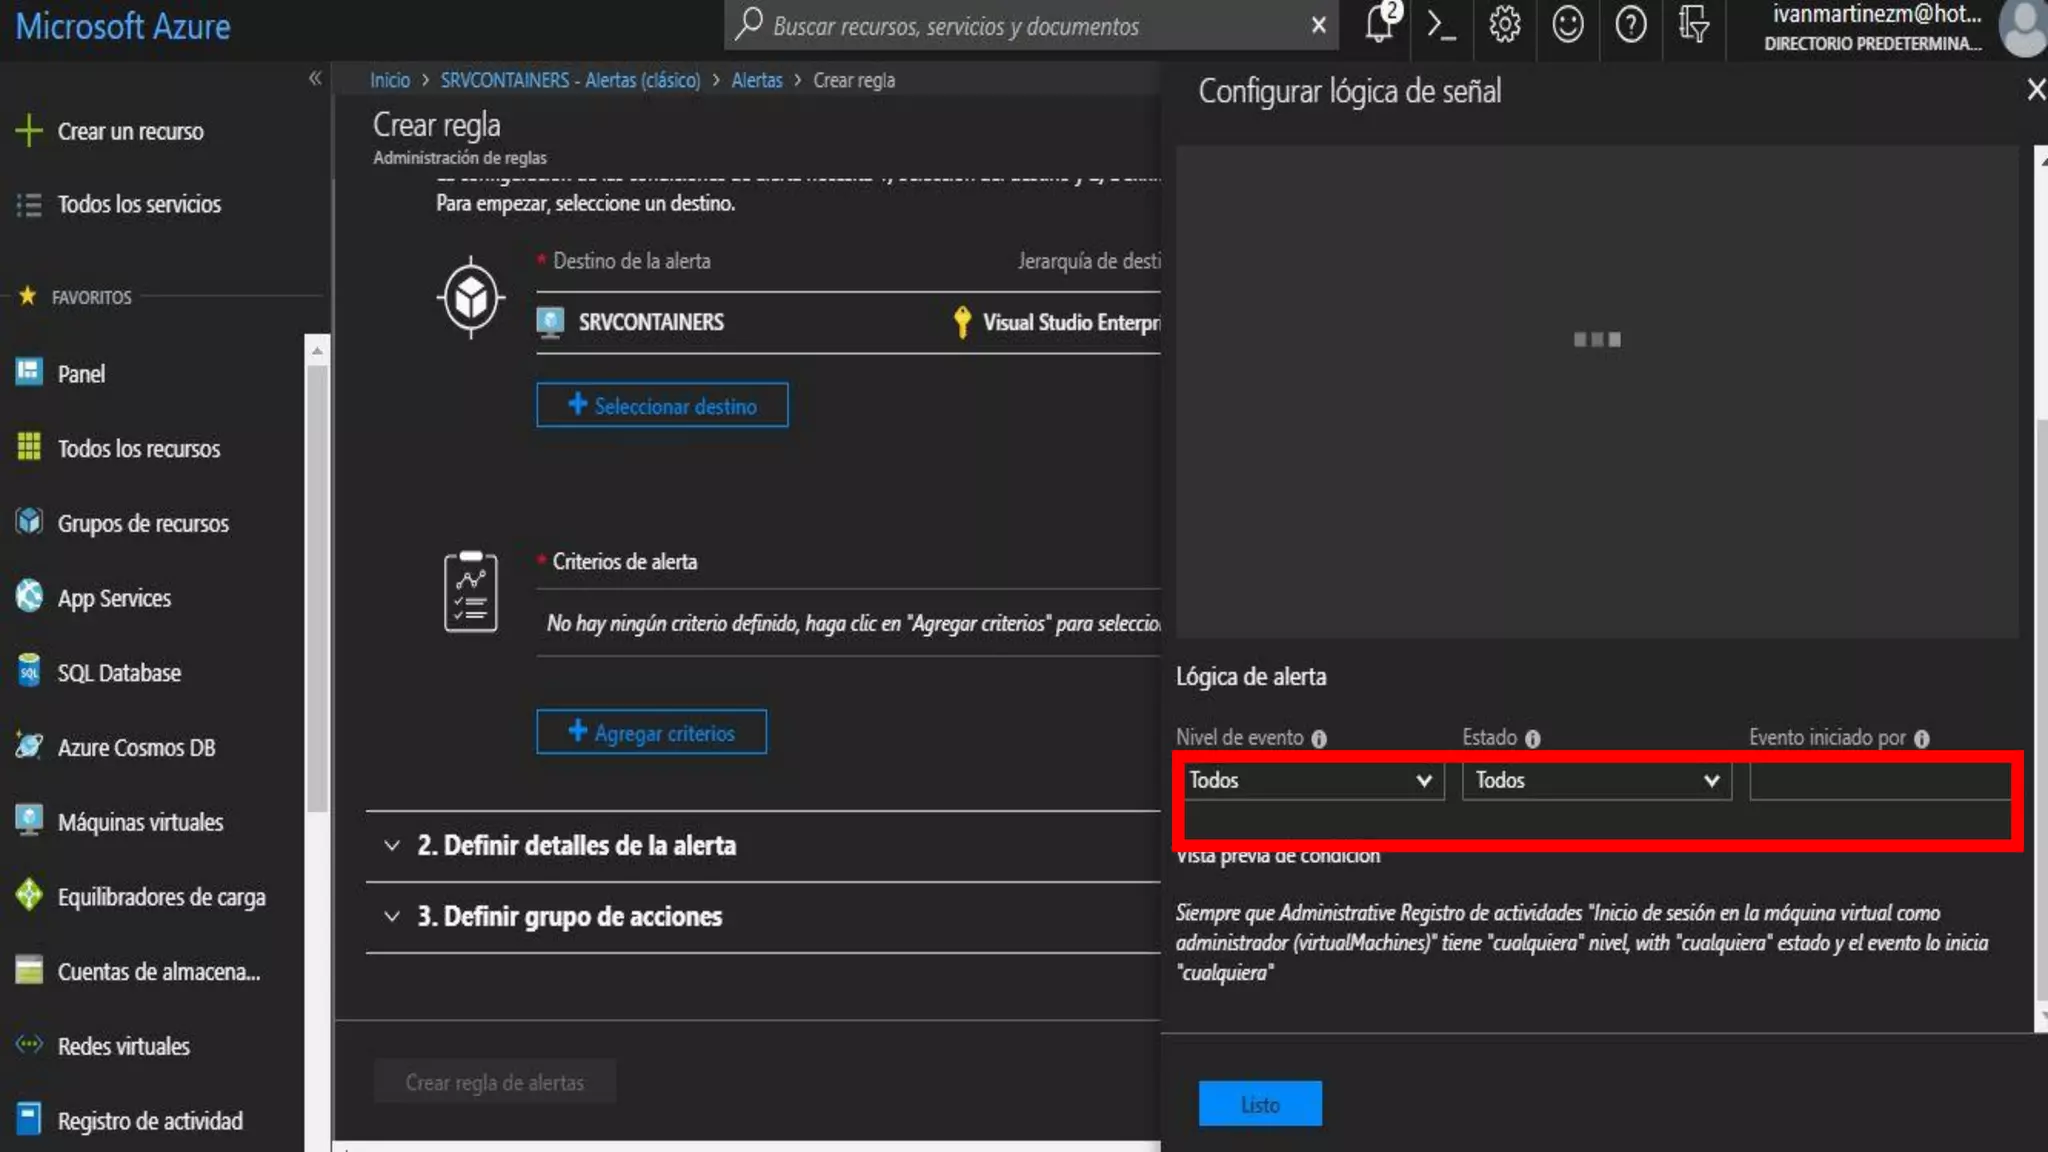
Task: Click the Evento iniciado por input field
Action: click(x=1879, y=780)
